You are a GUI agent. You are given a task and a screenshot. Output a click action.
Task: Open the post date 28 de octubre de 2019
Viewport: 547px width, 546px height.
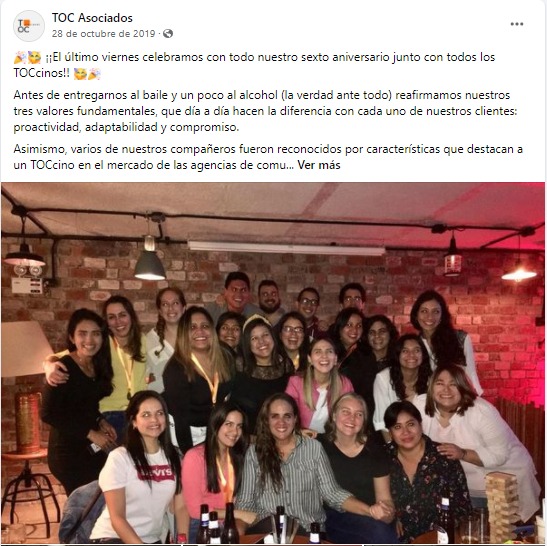click(104, 33)
